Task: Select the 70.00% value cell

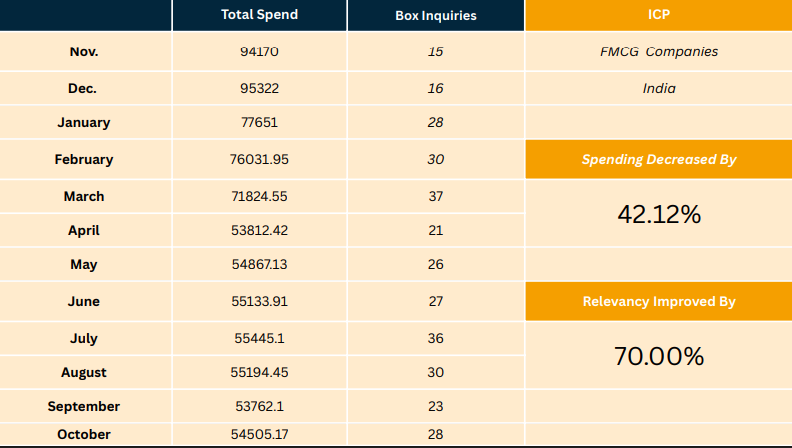Action: click(x=658, y=355)
